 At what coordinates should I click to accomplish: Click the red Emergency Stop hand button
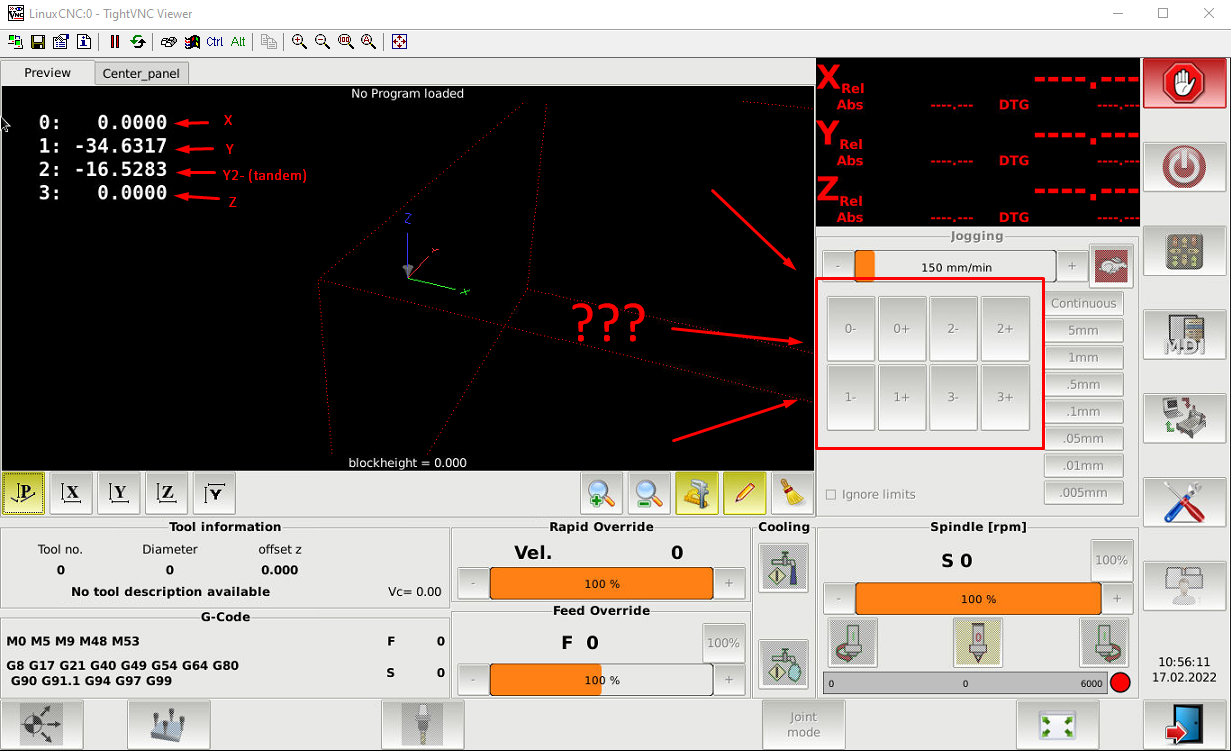click(x=1185, y=81)
